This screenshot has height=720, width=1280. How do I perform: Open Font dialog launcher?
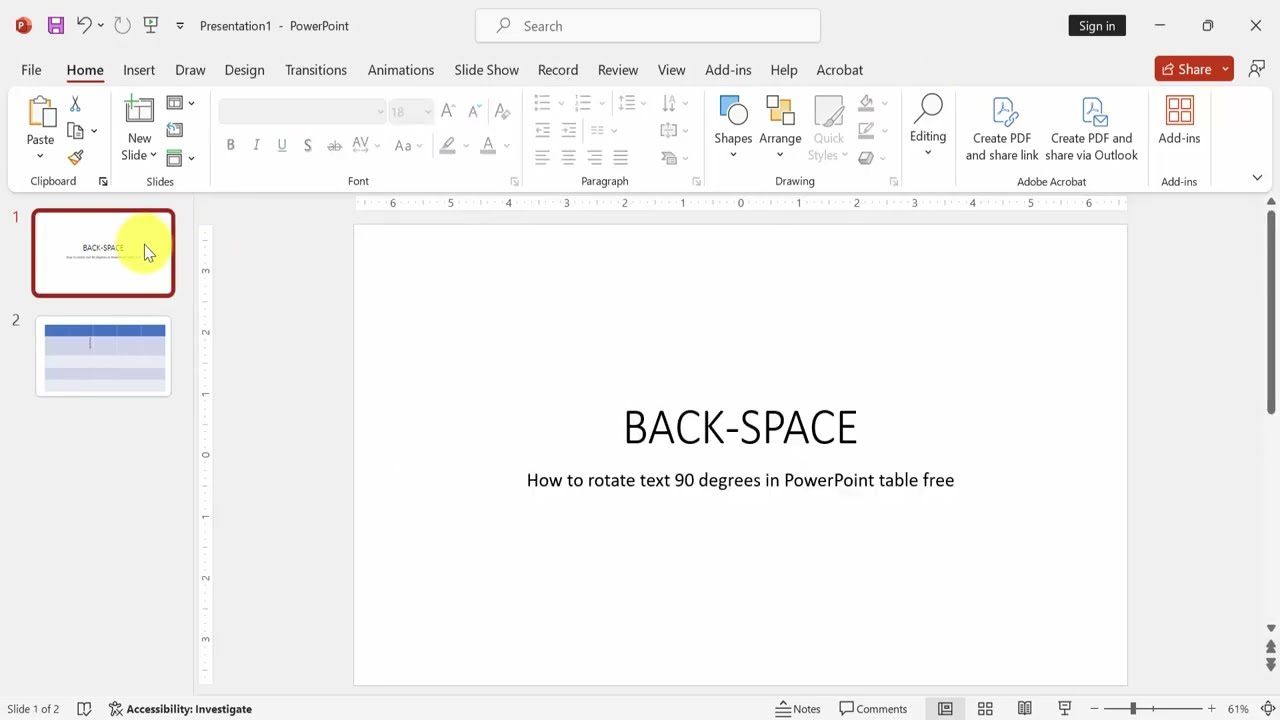tap(514, 182)
